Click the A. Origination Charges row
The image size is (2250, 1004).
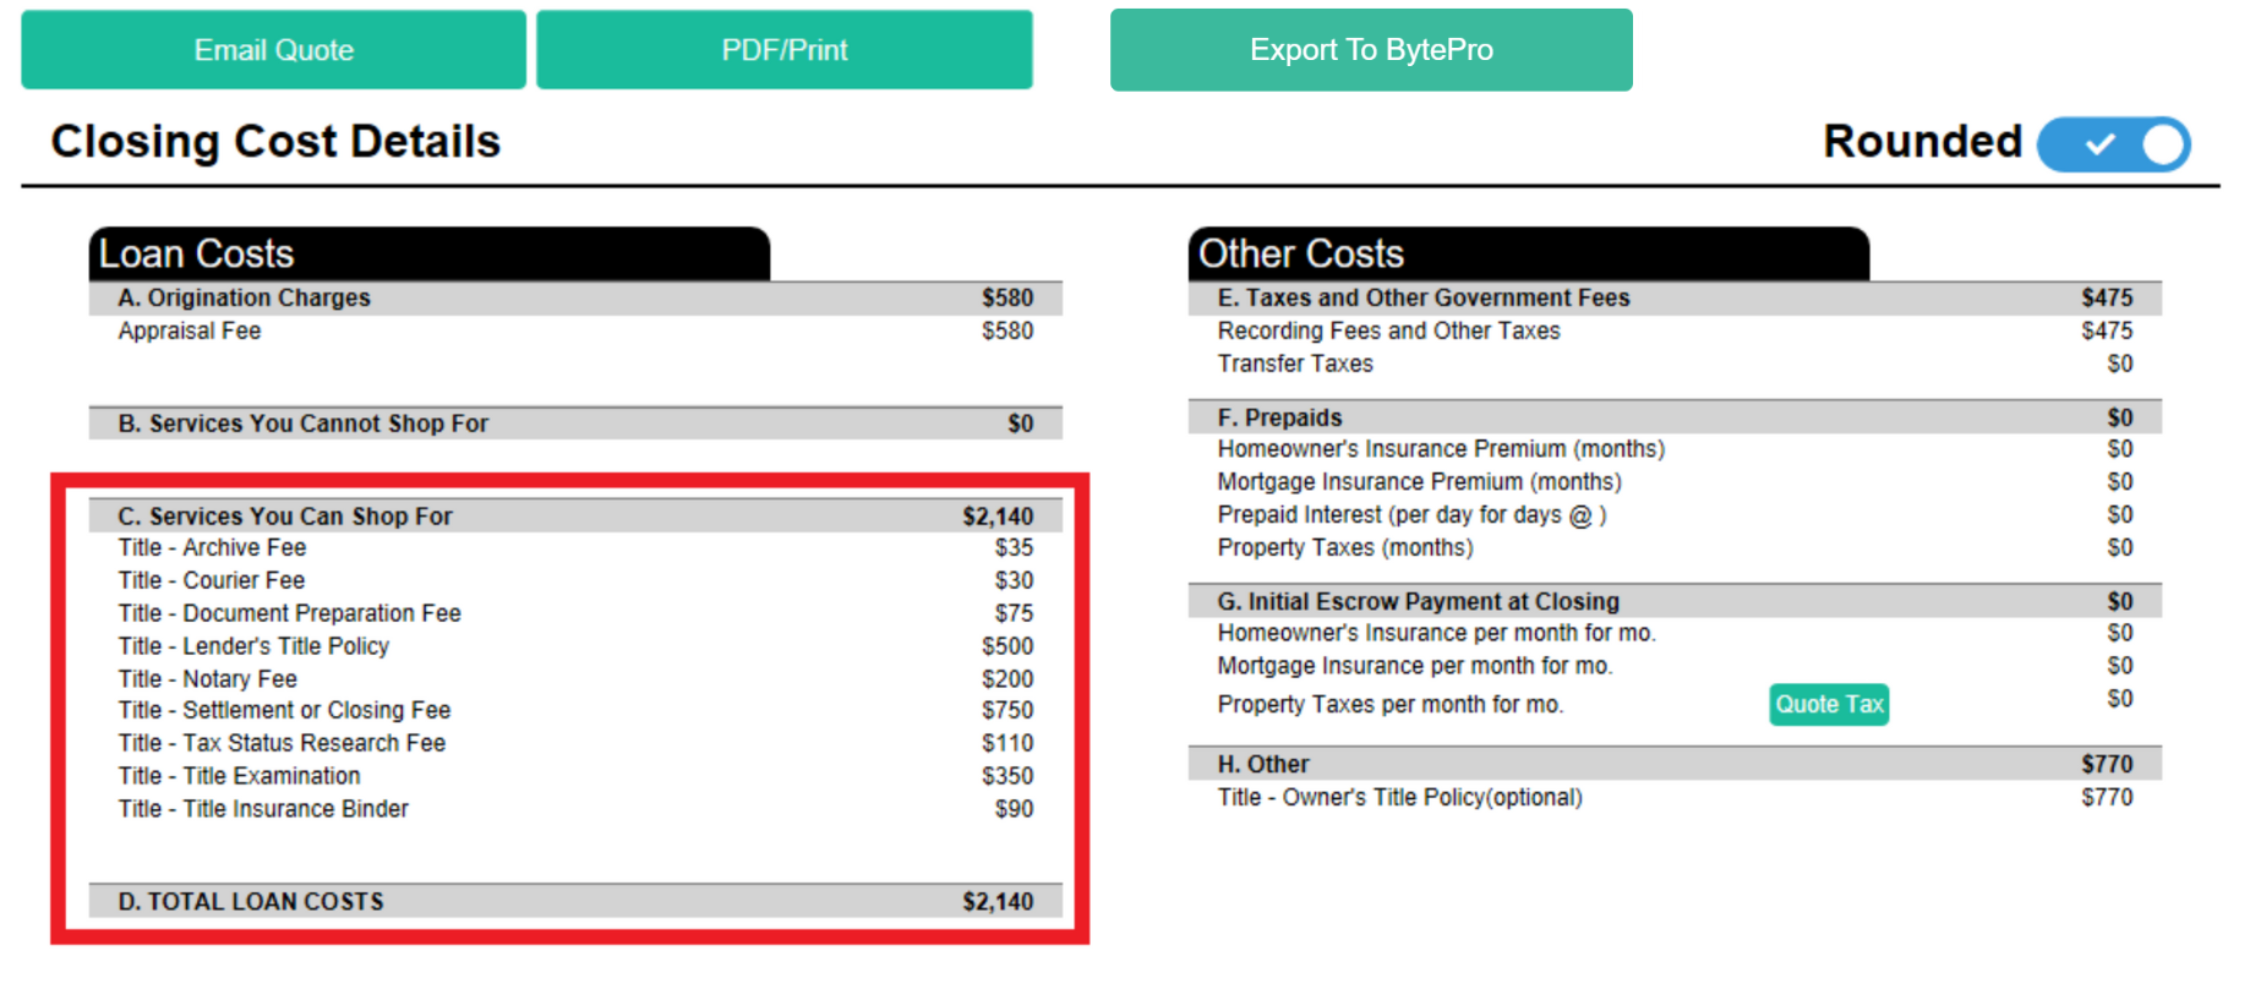pyautogui.click(x=575, y=298)
